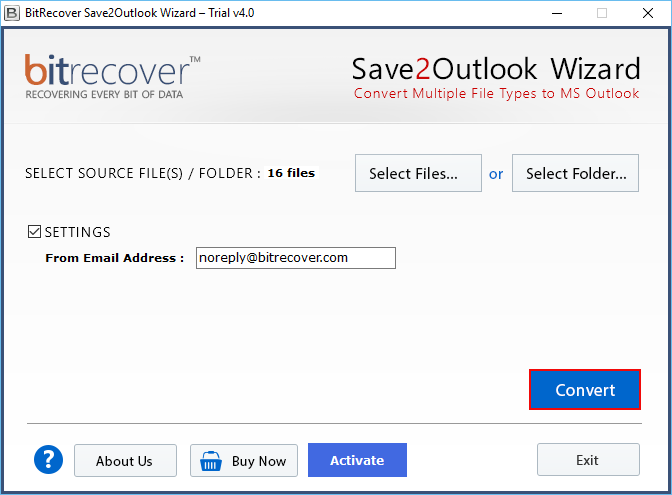Image resolution: width=672 pixels, height=495 pixels.
Task: Click the blue Activate button
Action: click(x=357, y=460)
